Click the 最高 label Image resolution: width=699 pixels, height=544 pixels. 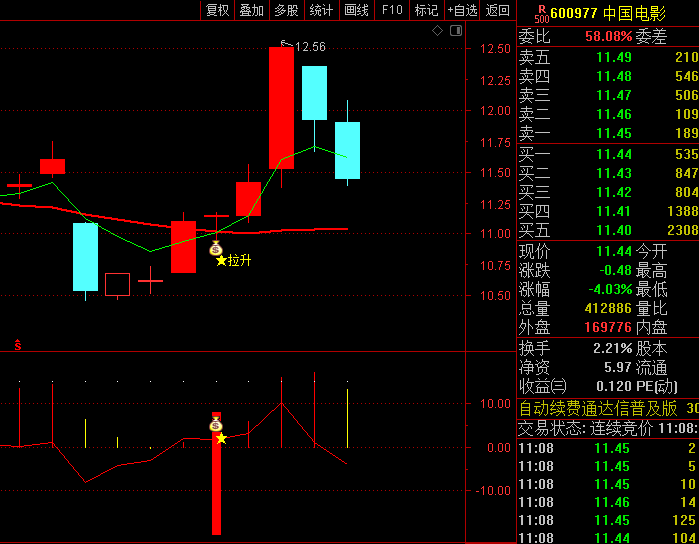pyautogui.click(x=651, y=271)
